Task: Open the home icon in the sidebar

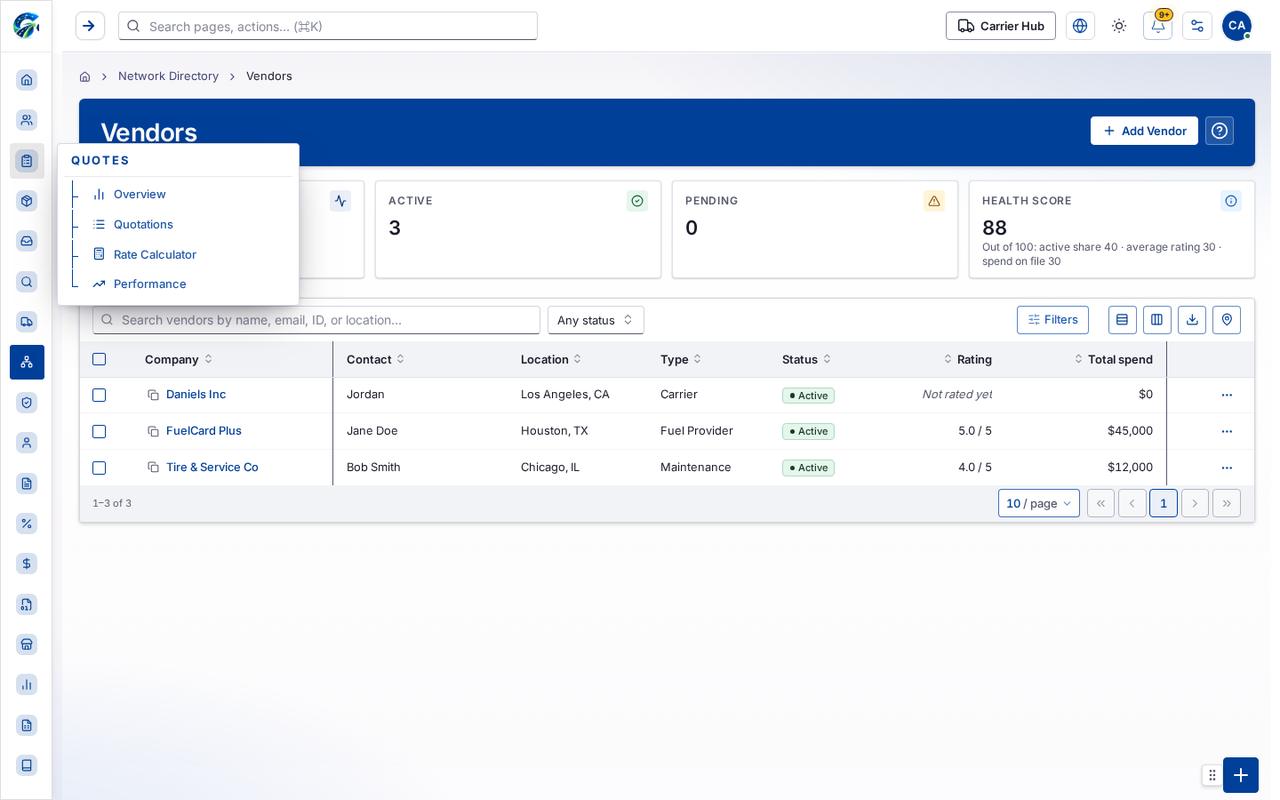Action: 27,80
